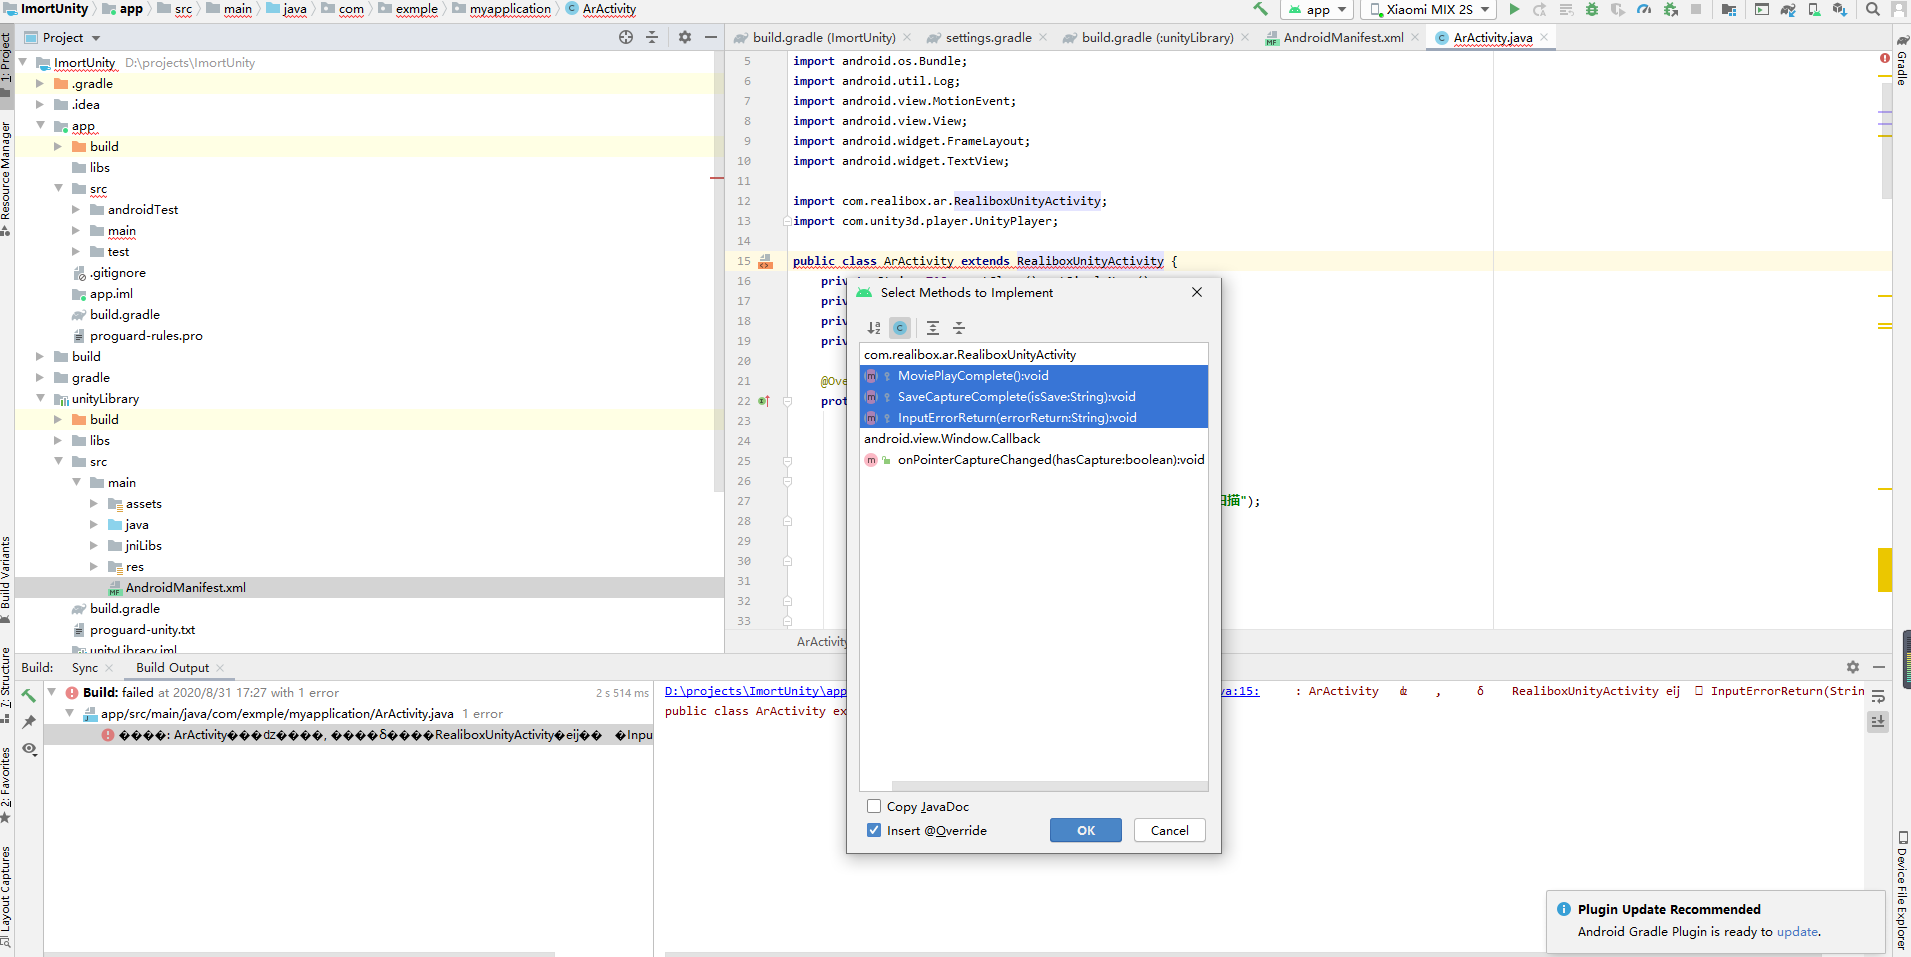
Task: Click dialog method list horizontal scrollbar
Action: [x=1050, y=786]
